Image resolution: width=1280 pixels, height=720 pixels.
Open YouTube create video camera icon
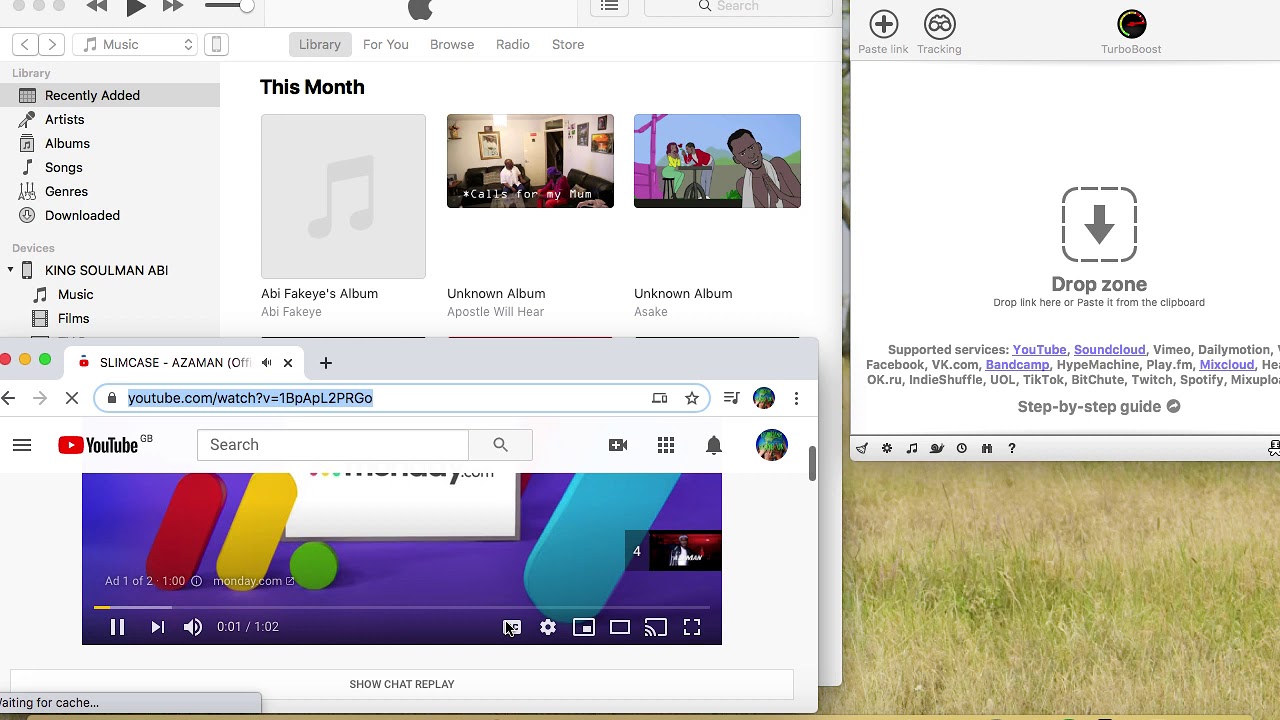point(618,445)
